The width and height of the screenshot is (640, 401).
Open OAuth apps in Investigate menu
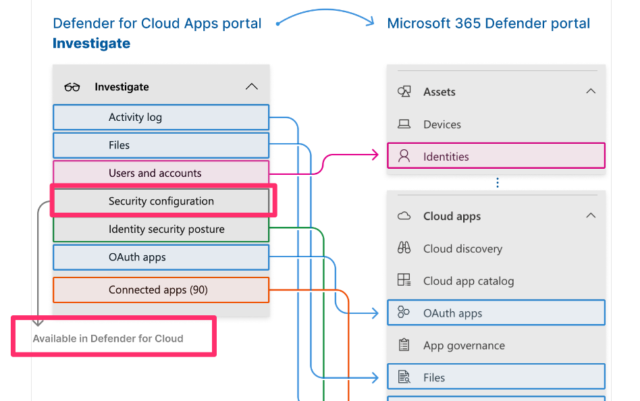point(161,257)
